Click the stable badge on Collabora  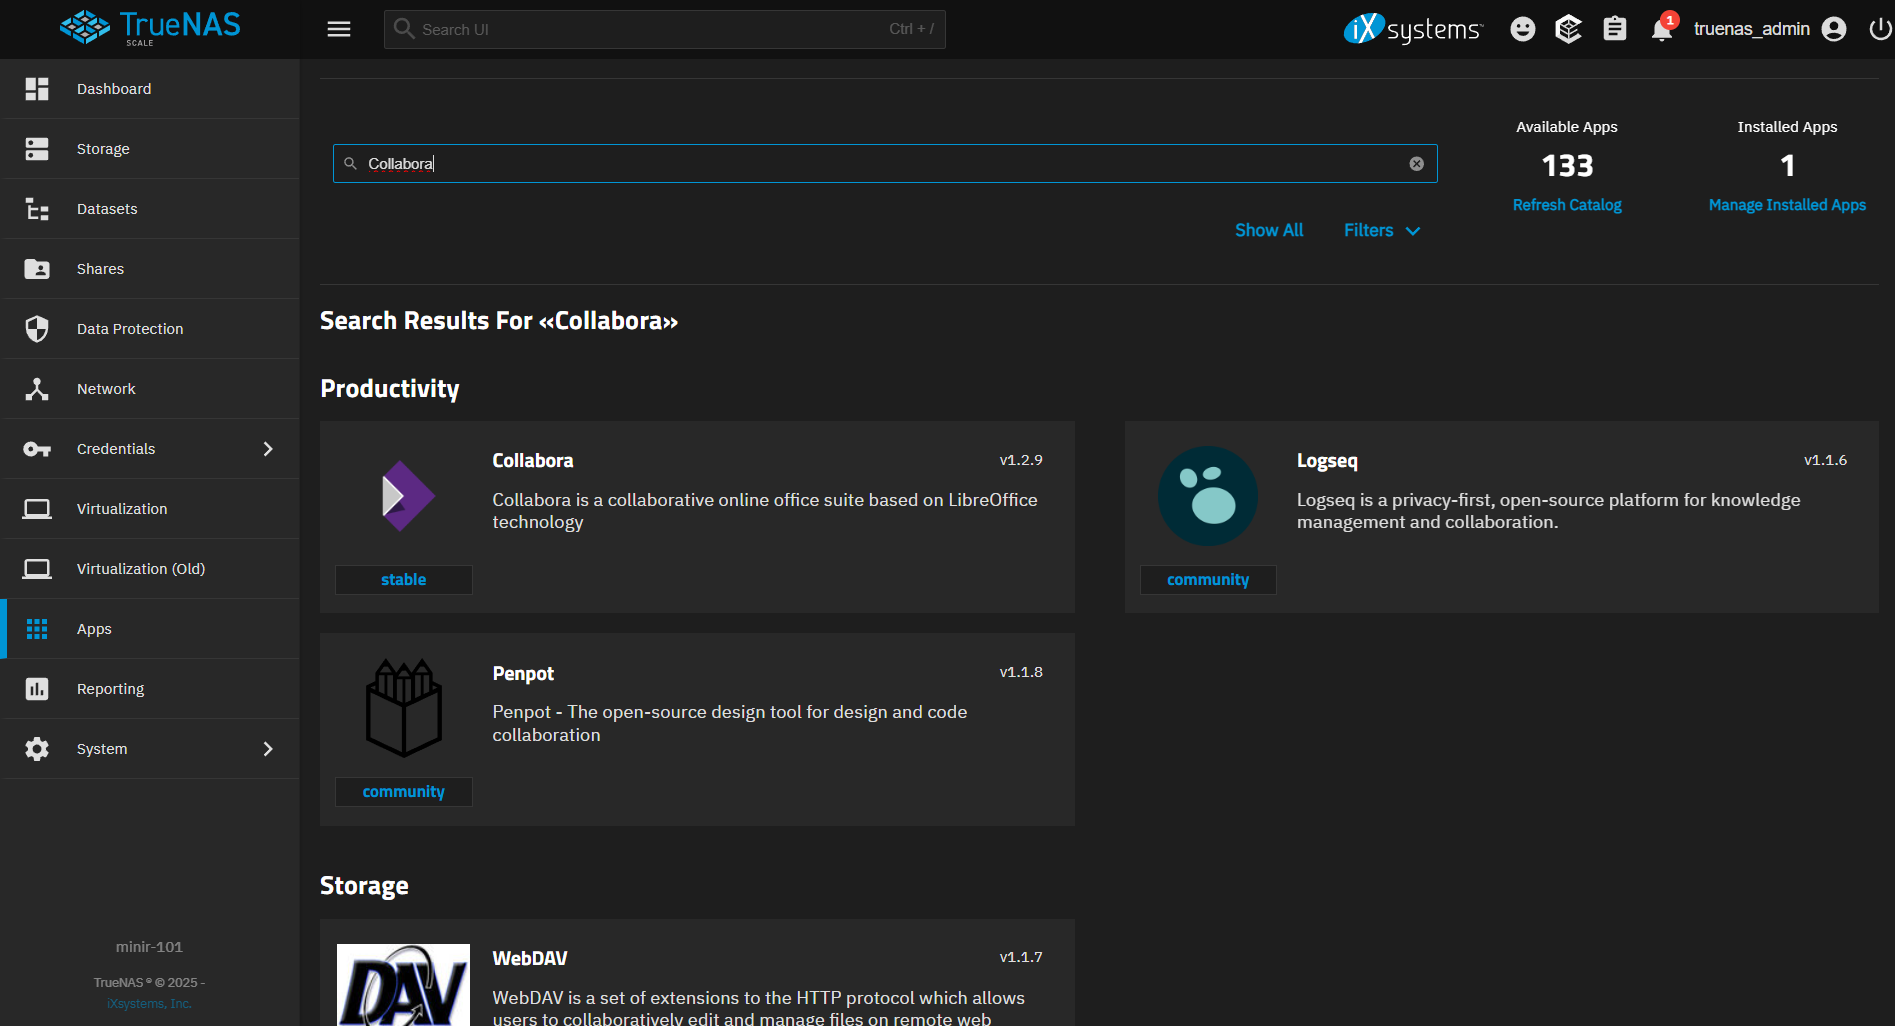click(x=404, y=580)
